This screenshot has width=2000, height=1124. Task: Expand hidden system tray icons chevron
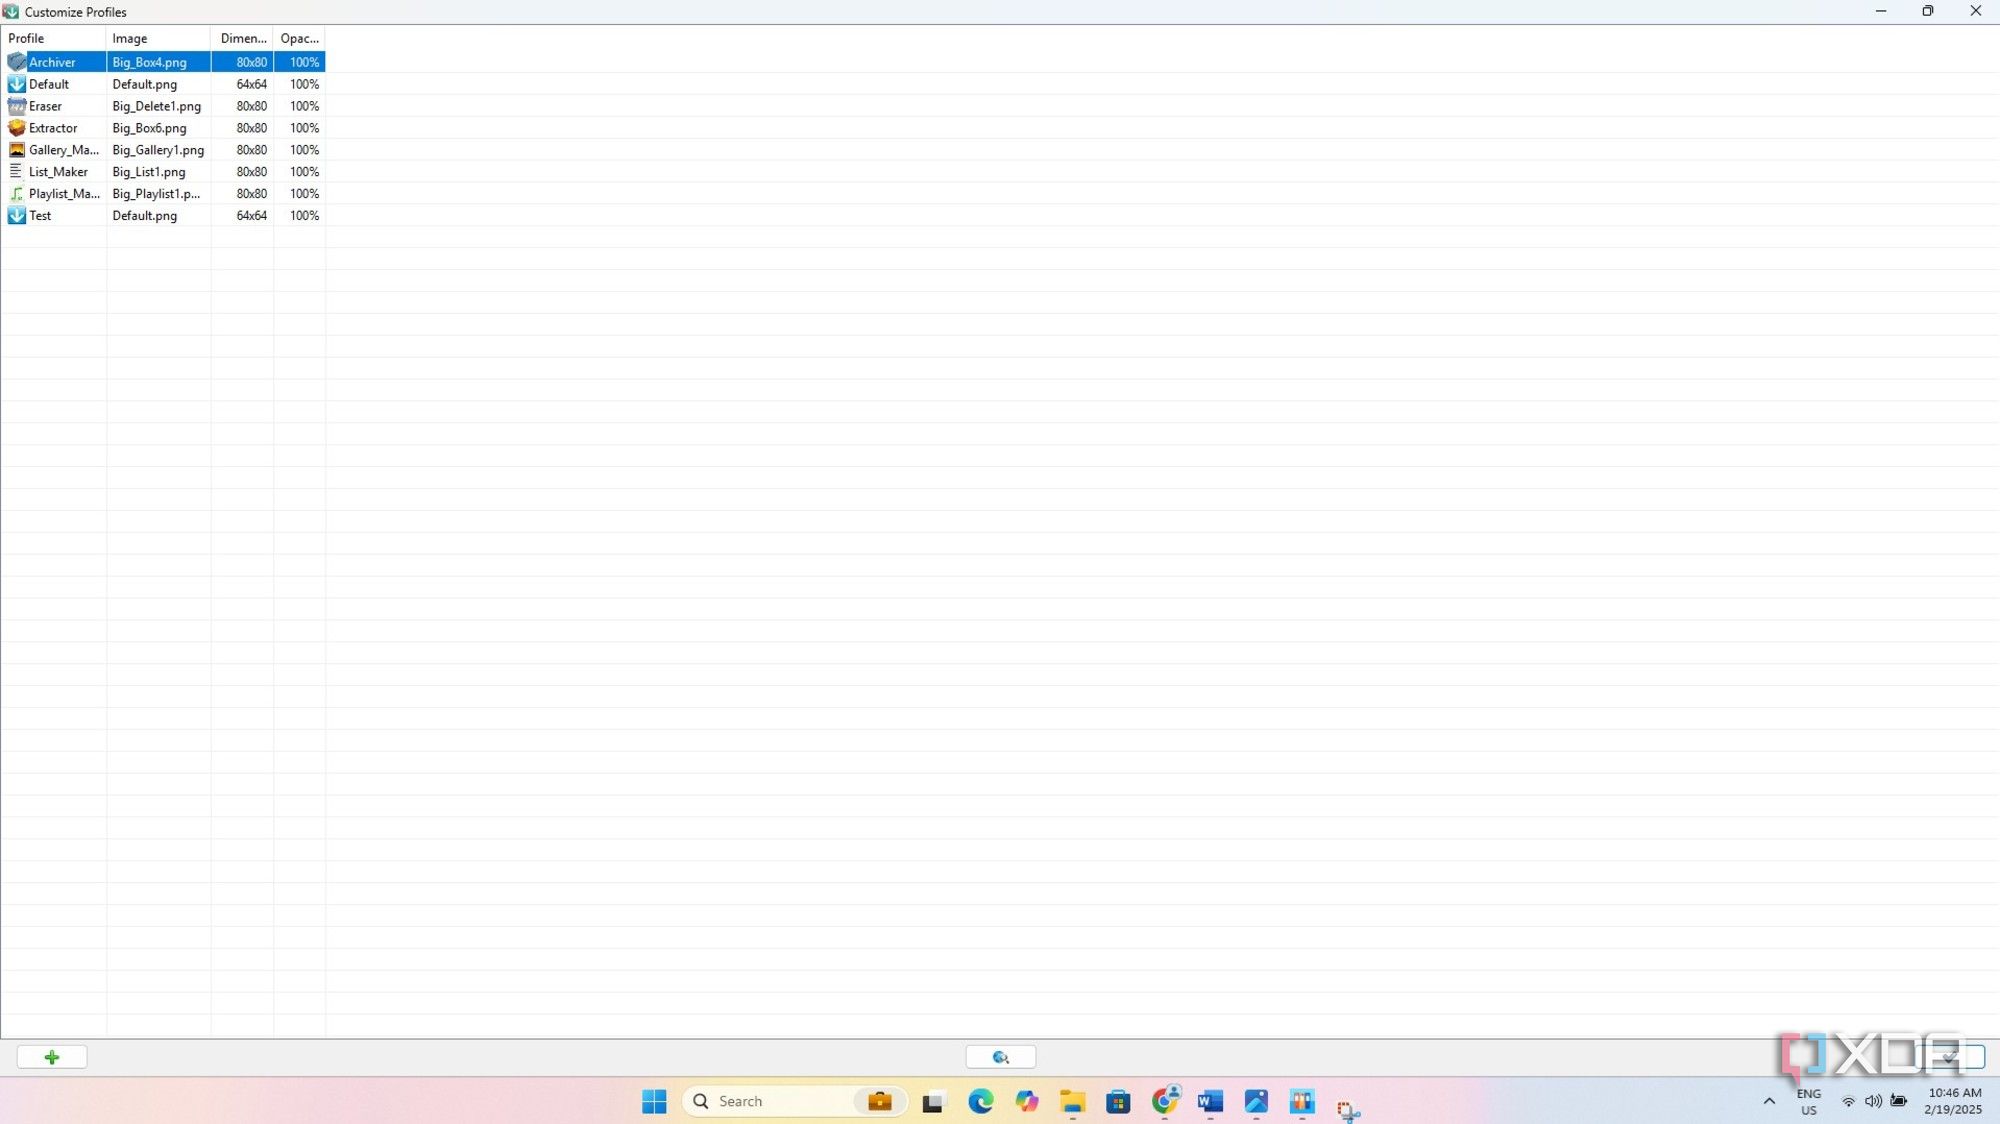click(1768, 1100)
